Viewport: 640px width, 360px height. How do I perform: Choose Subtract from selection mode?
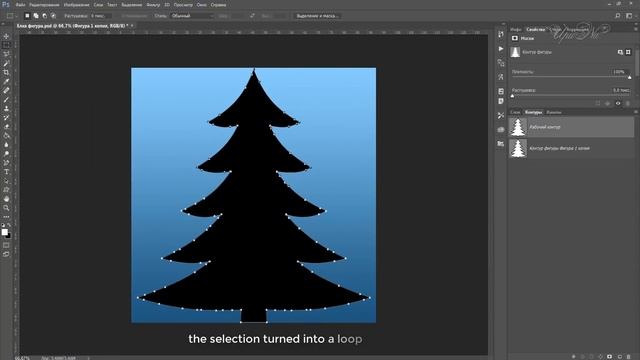click(x=44, y=16)
